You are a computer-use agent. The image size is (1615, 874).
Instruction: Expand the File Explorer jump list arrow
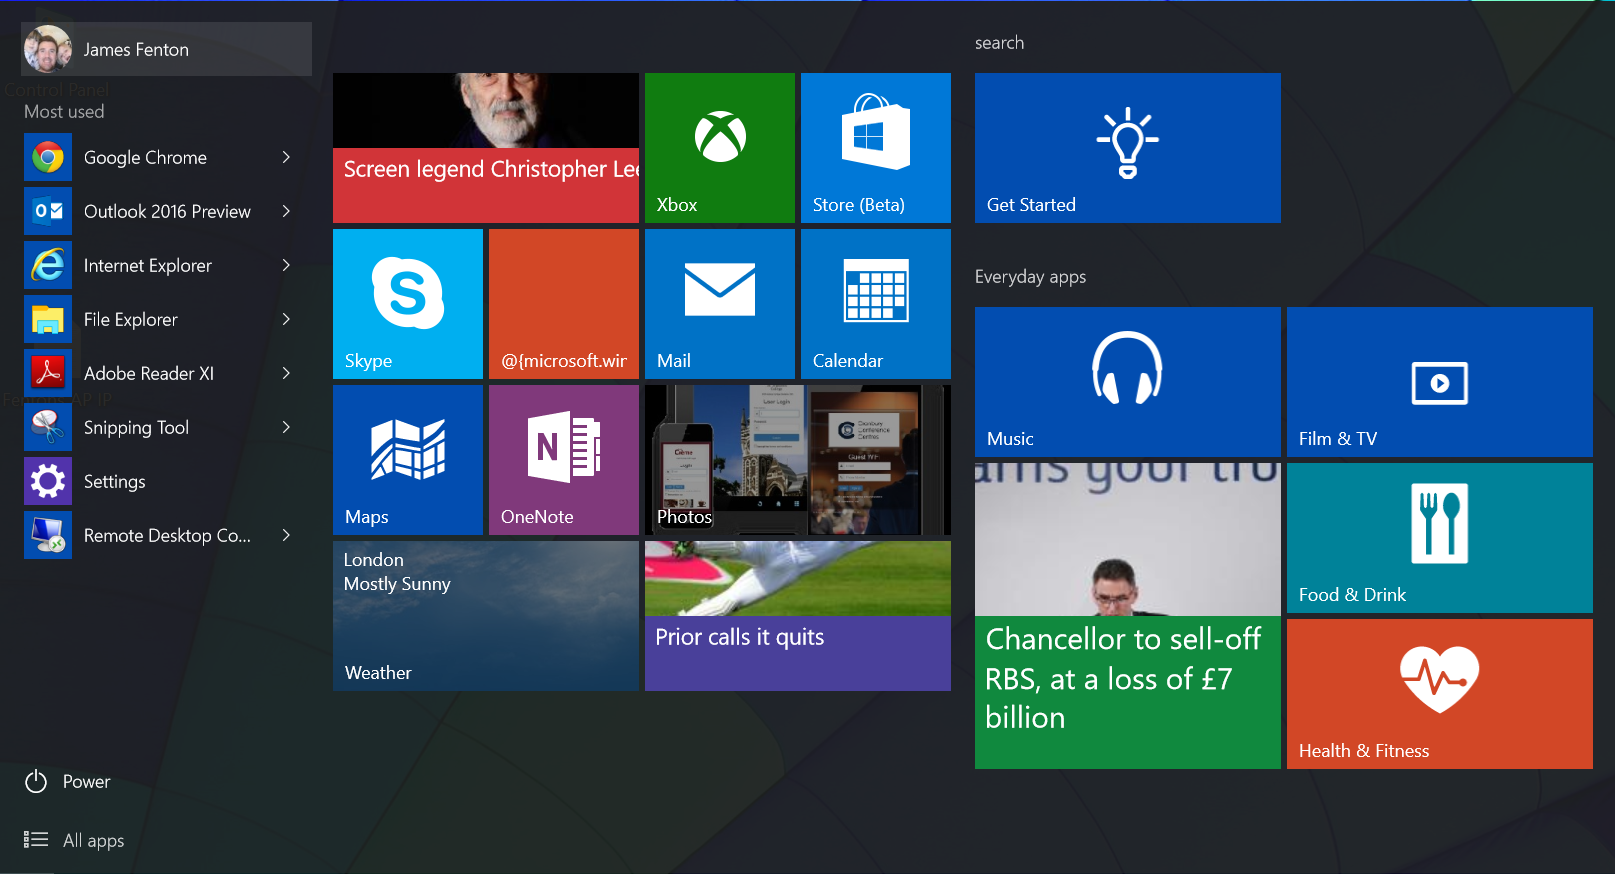pyautogui.click(x=286, y=319)
